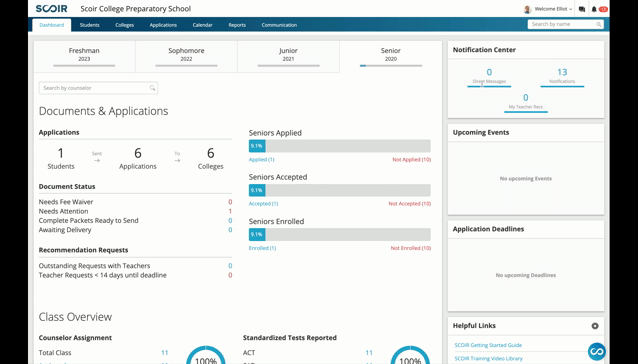638x364 pixels.
Task: Click Awaiting Delivery count
Action: point(230,230)
